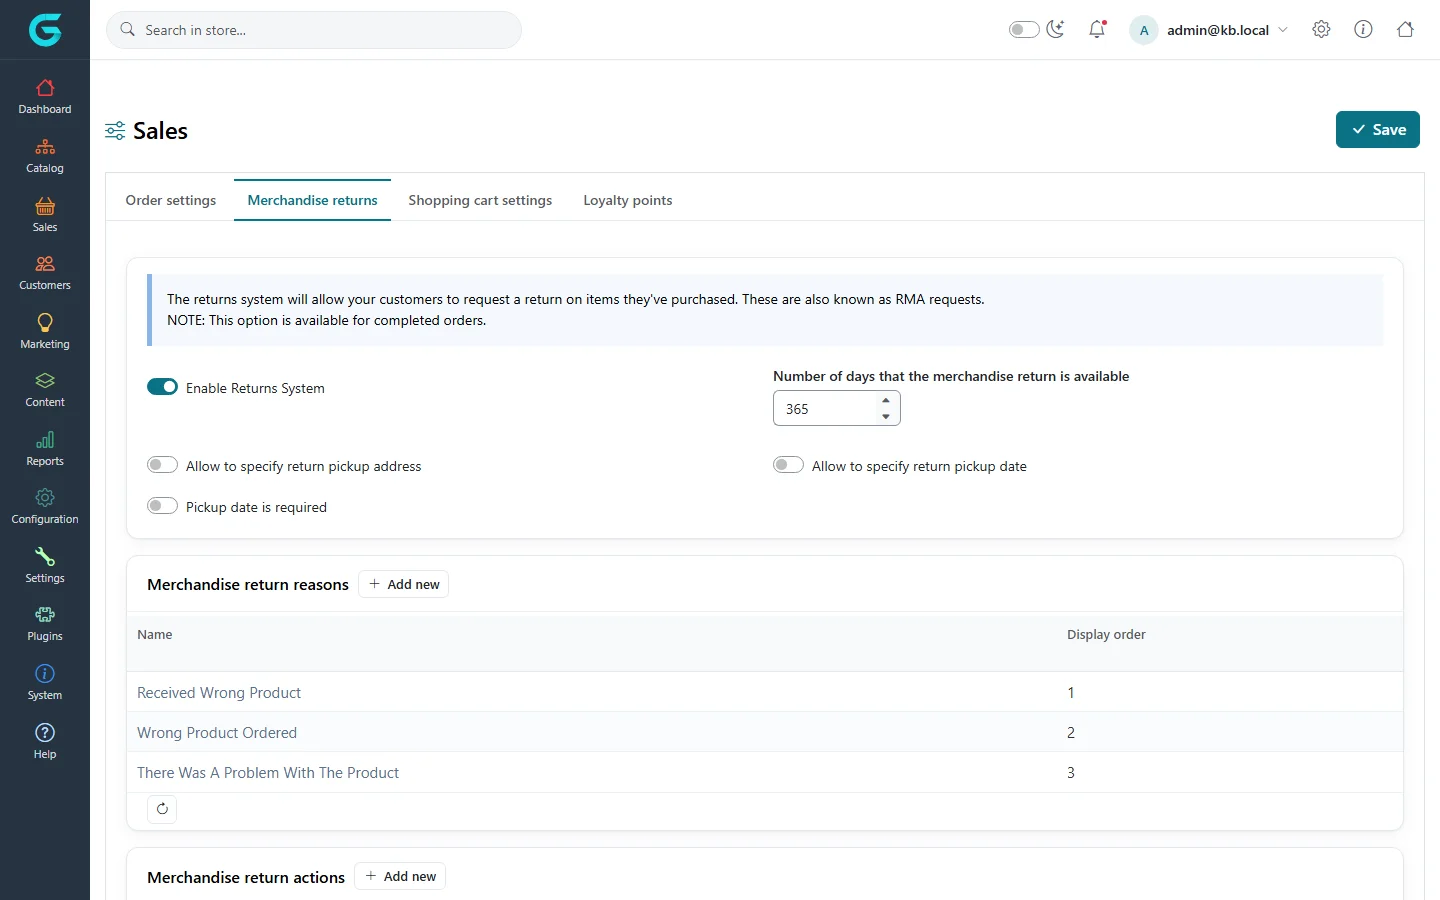Open Configuration gear in sidebar
1440x900 pixels.
point(45,507)
